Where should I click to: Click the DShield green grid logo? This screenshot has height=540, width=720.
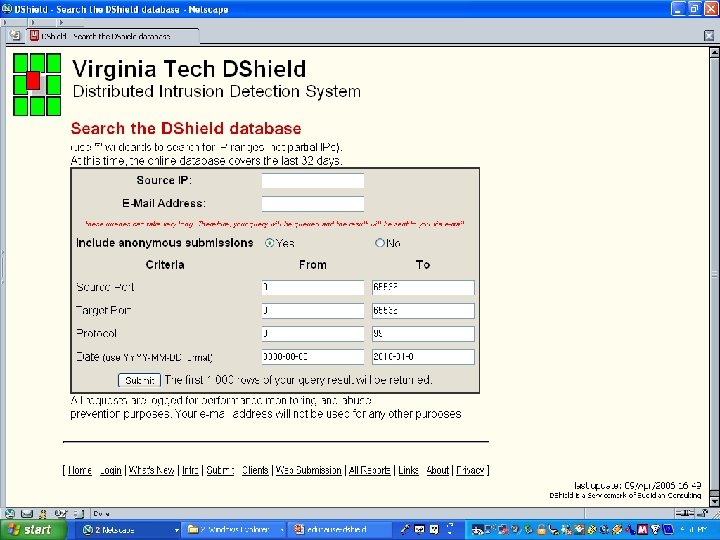click(x=37, y=84)
